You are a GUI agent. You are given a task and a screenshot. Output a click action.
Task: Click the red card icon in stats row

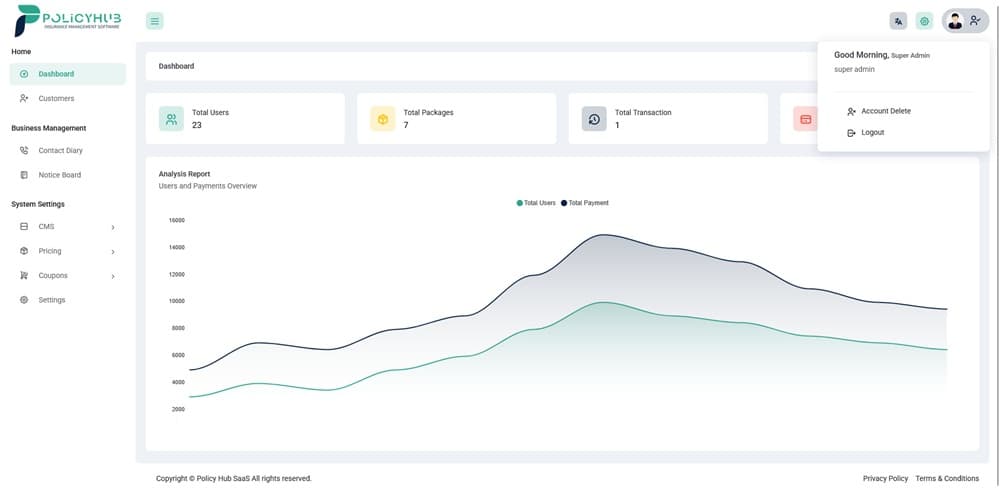pyautogui.click(x=805, y=119)
